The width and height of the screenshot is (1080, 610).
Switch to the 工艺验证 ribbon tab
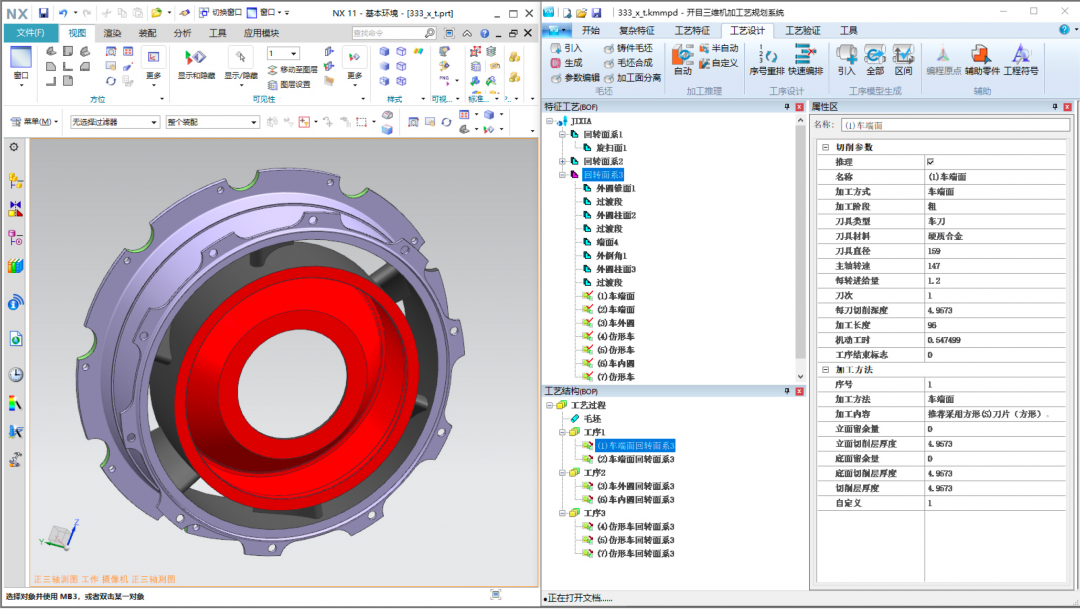(802, 30)
